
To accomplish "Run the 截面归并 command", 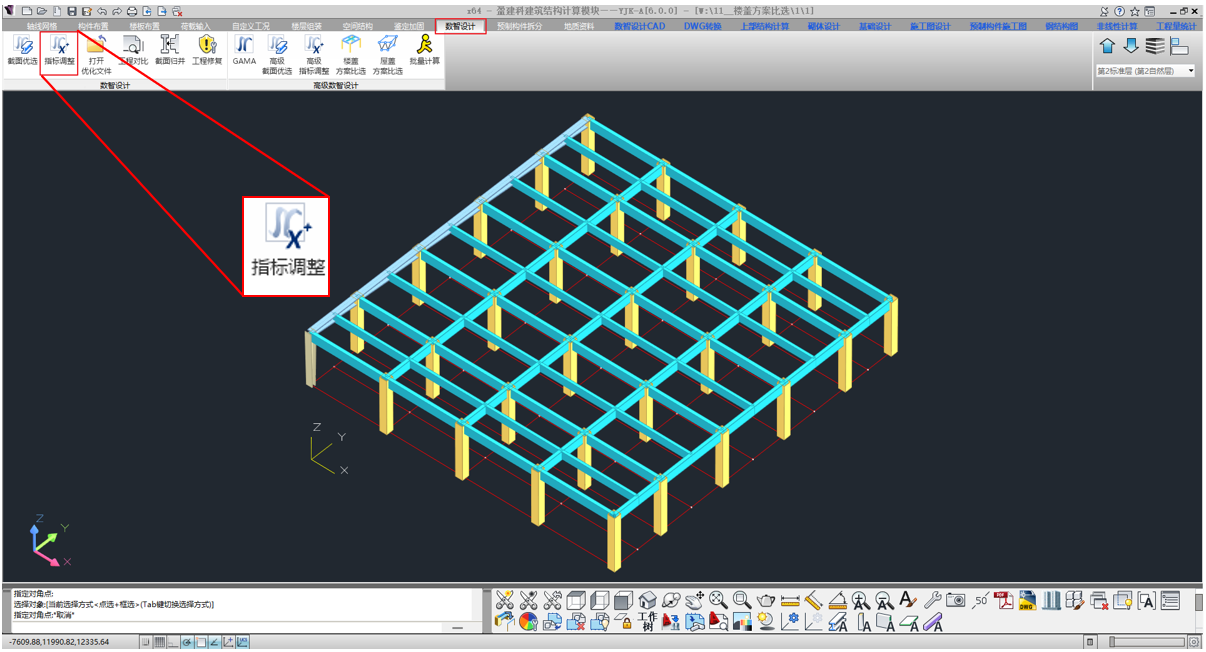I will [169, 50].
